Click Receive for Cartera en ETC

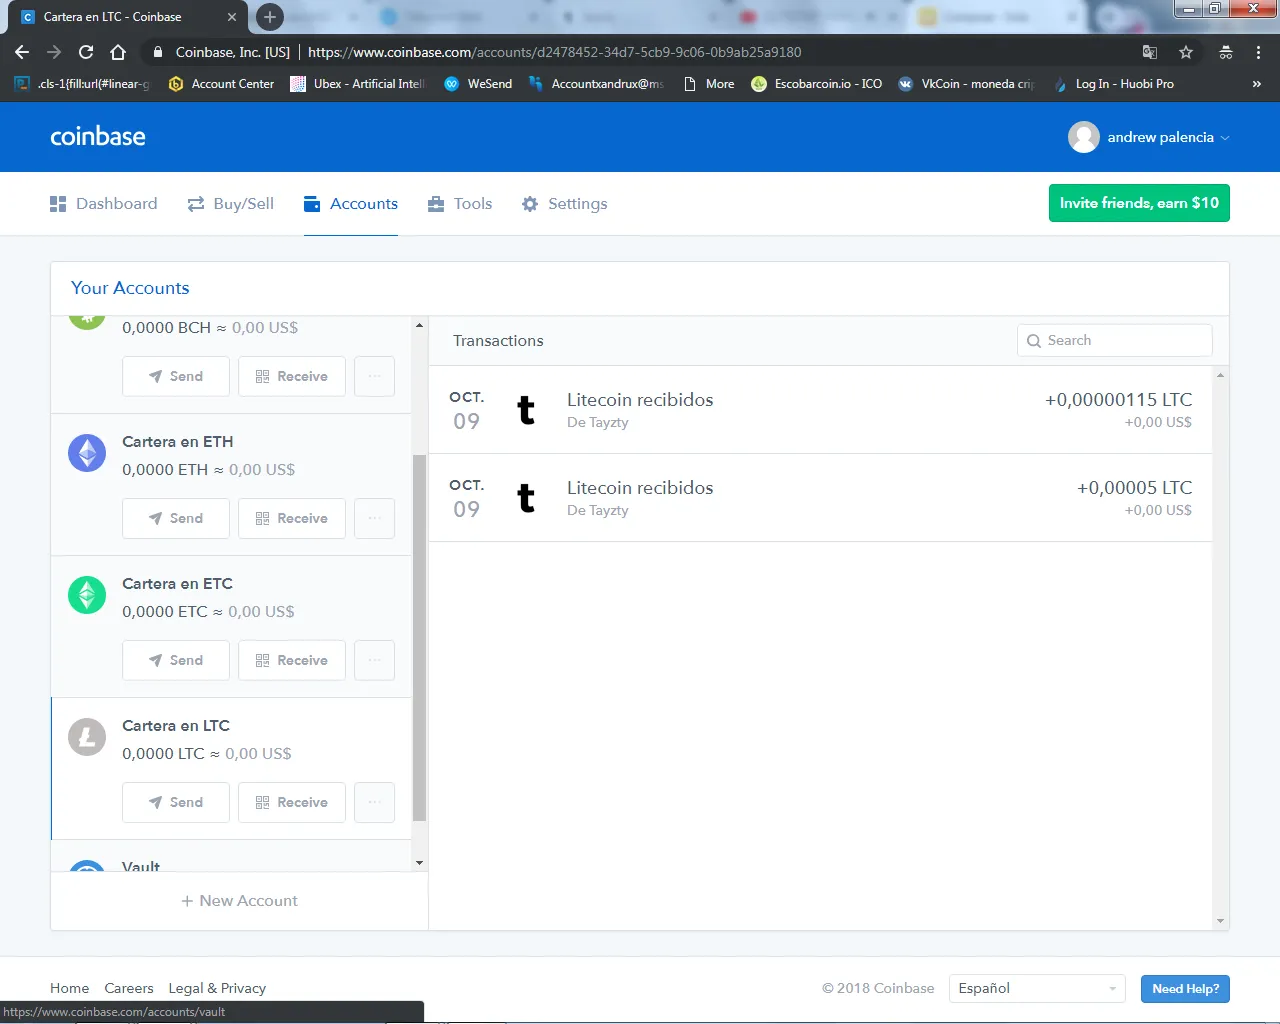(x=292, y=660)
